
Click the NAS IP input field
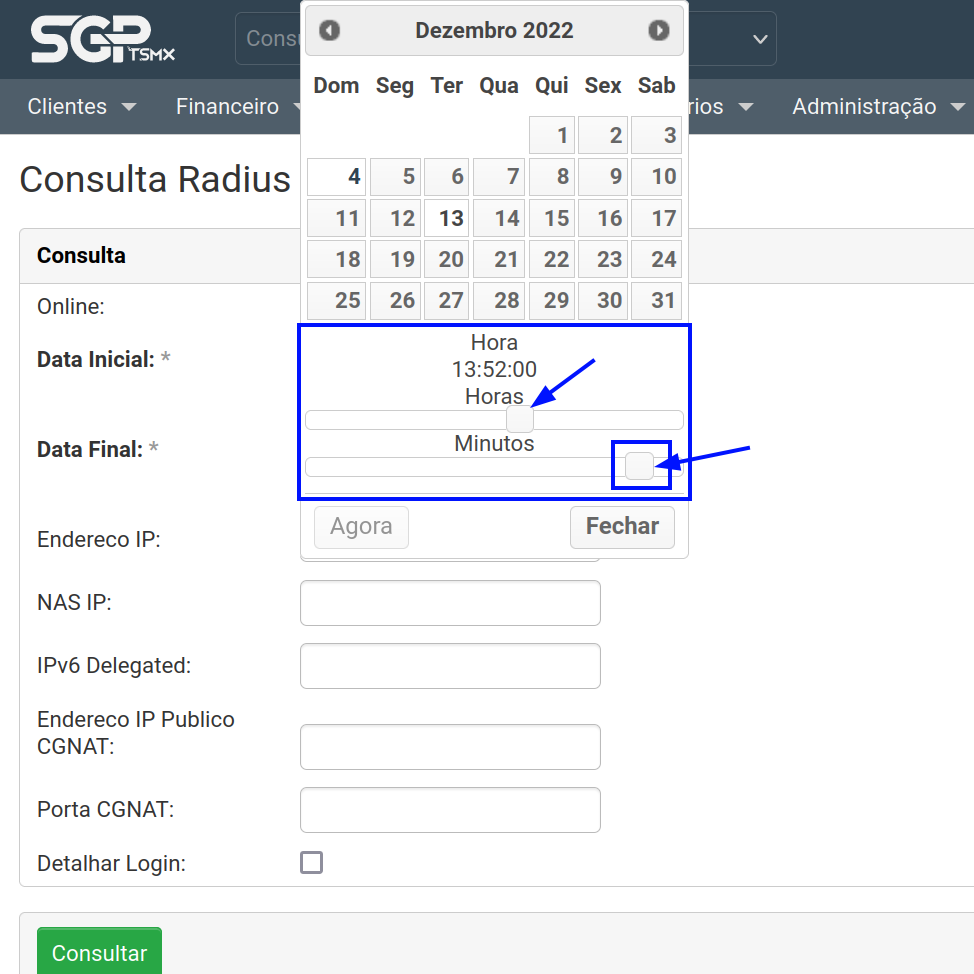(x=450, y=603)
